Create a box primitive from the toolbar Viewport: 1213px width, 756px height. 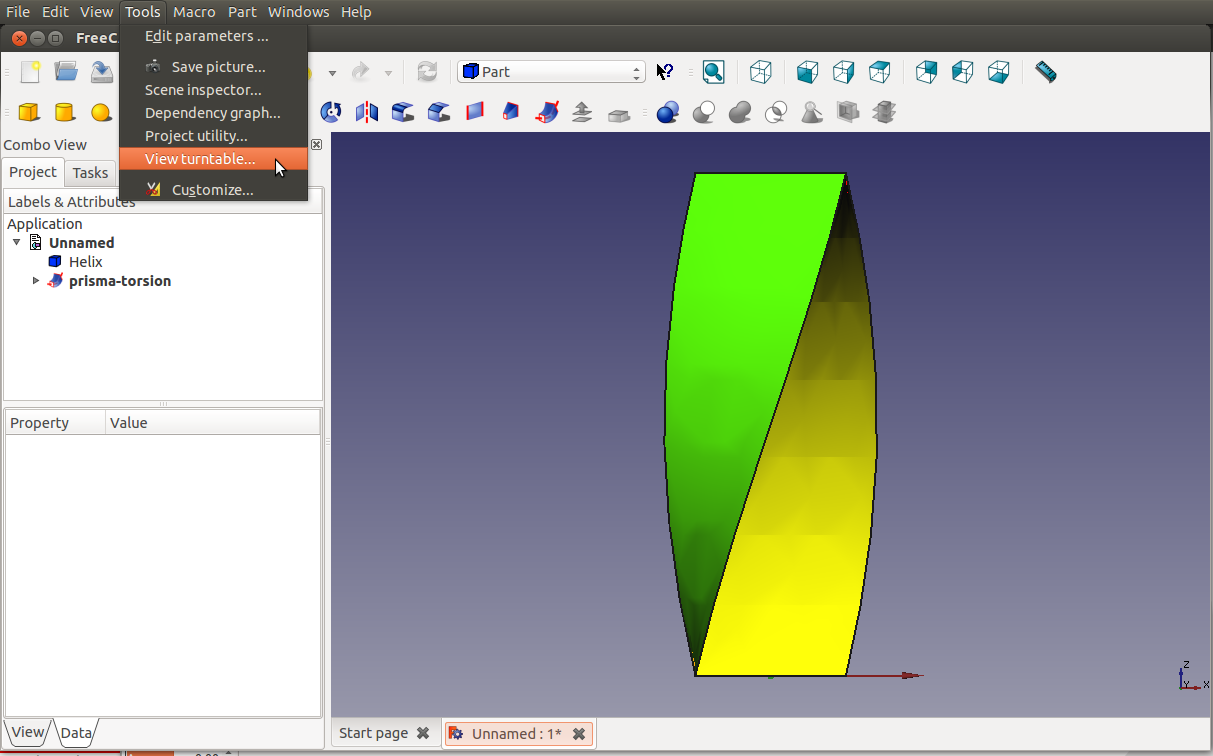(29, 112)
